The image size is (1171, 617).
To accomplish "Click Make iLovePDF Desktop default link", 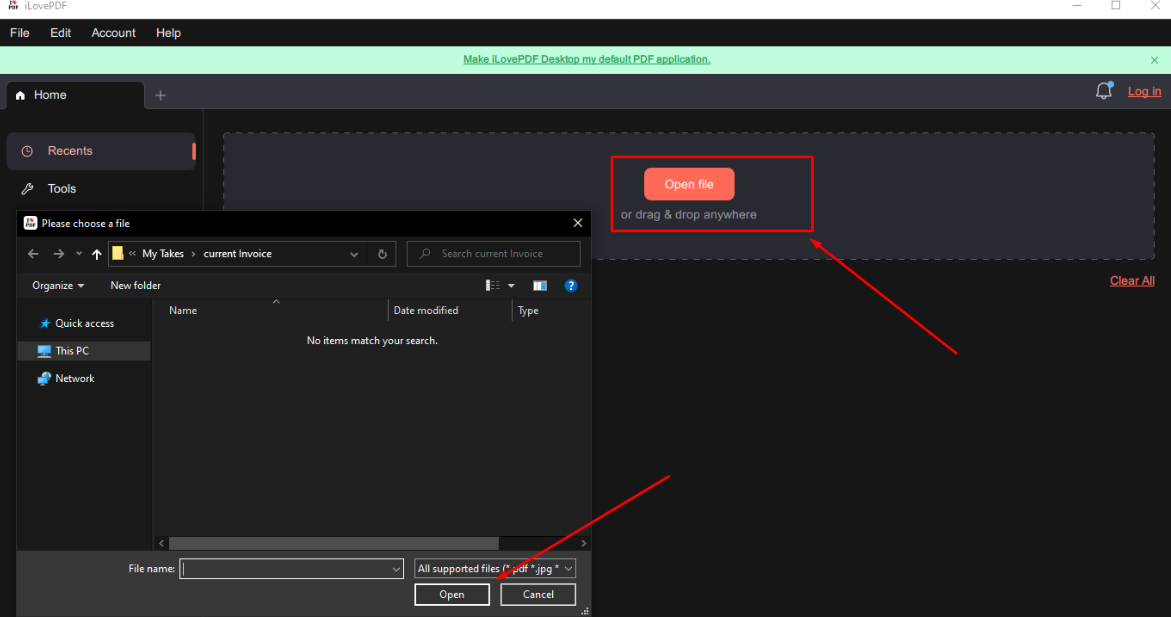I will (587, 60).
